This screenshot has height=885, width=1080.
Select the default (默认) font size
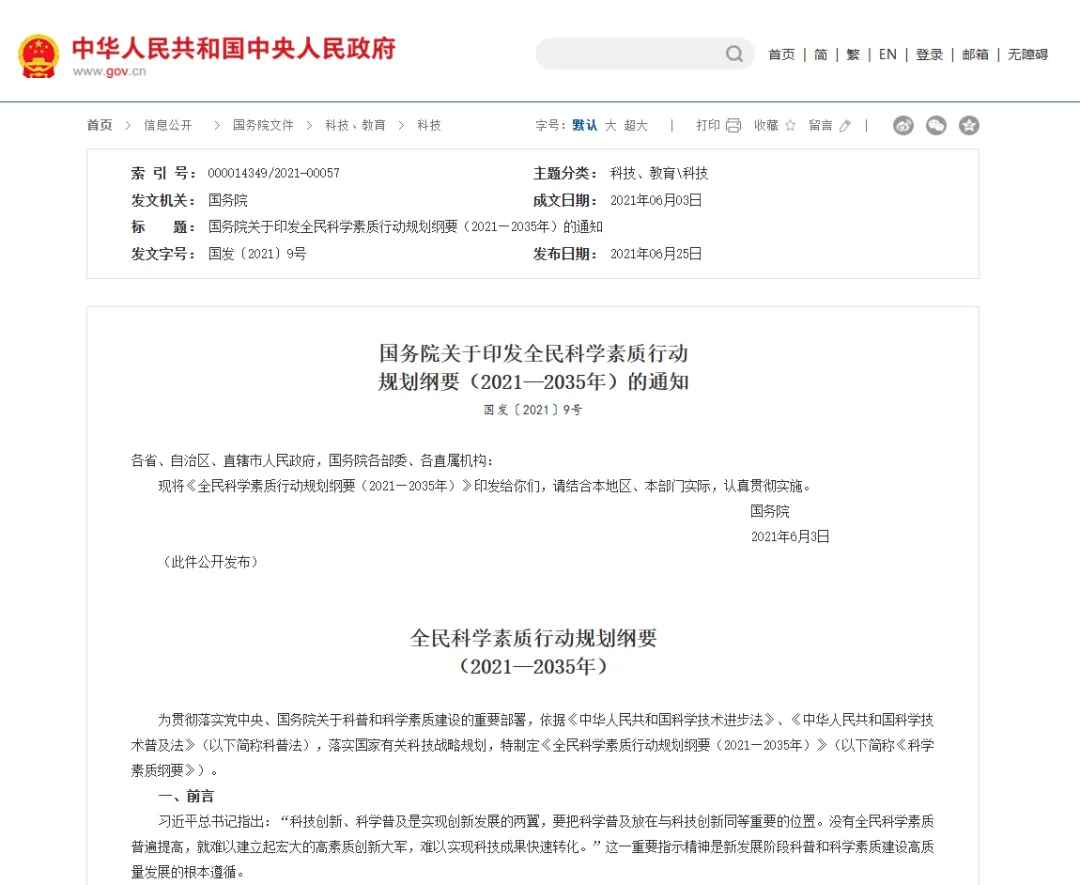[585, 125]
